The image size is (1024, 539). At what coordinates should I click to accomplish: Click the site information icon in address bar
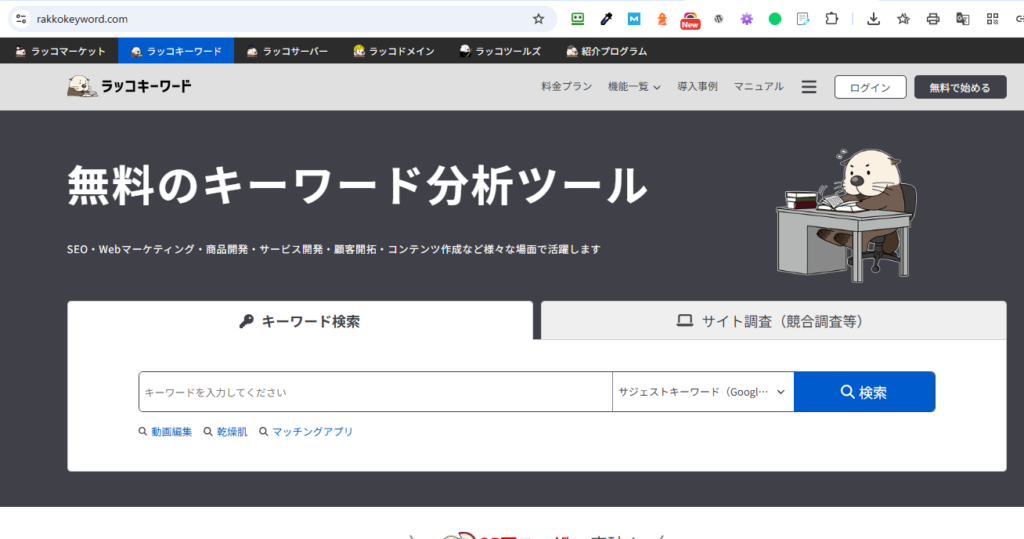(x=21, y=19)
